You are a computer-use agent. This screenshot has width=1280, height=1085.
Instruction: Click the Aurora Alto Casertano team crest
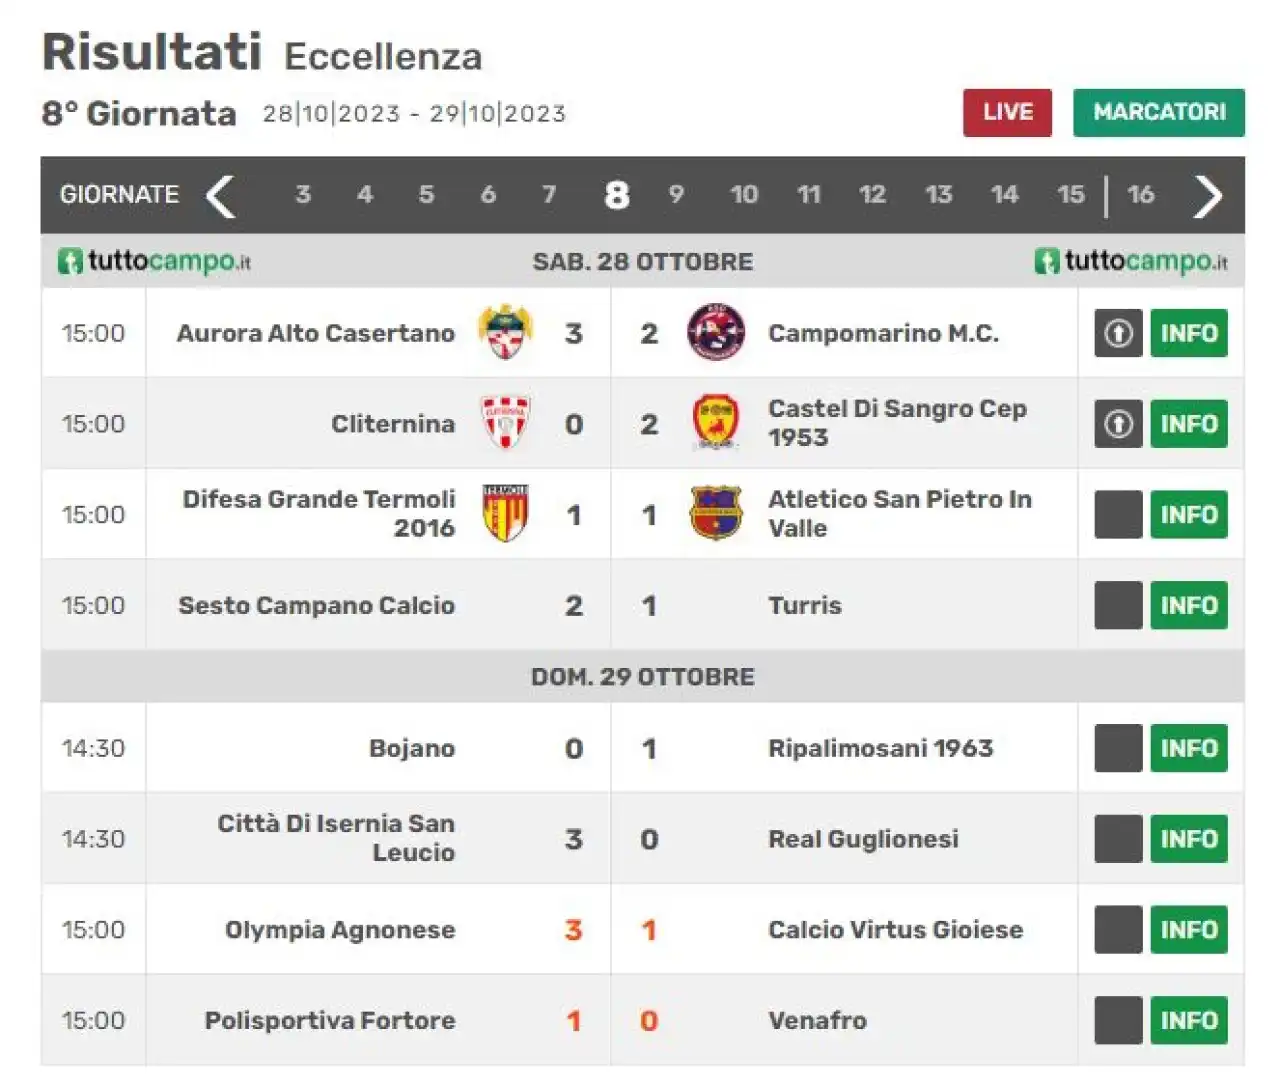coord(505,333)
